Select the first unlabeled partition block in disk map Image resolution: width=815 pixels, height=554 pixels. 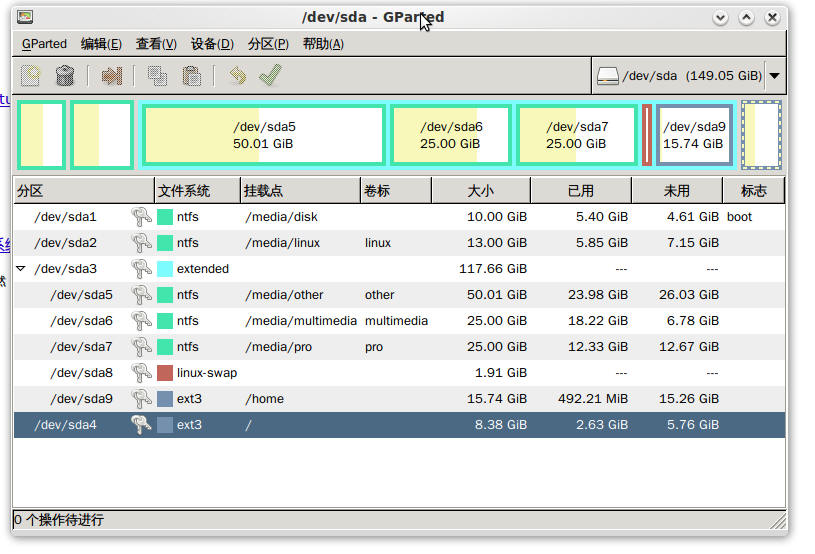pyautogui.click(x=41, y=135)
